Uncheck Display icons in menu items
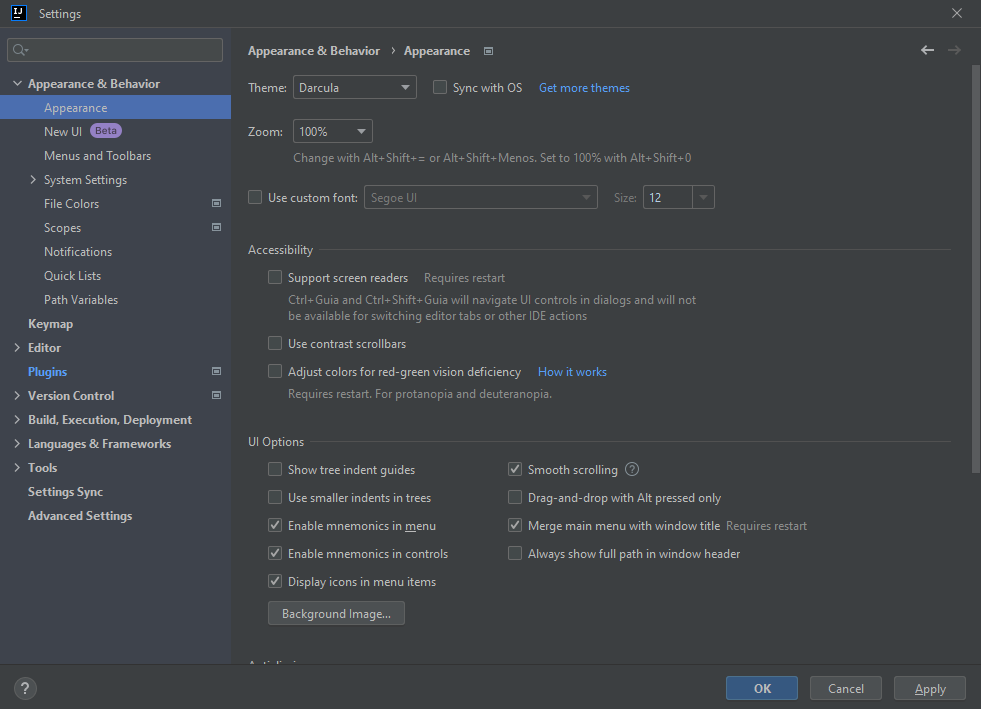This screenshot has width=981, height=709. pos(275,581)
